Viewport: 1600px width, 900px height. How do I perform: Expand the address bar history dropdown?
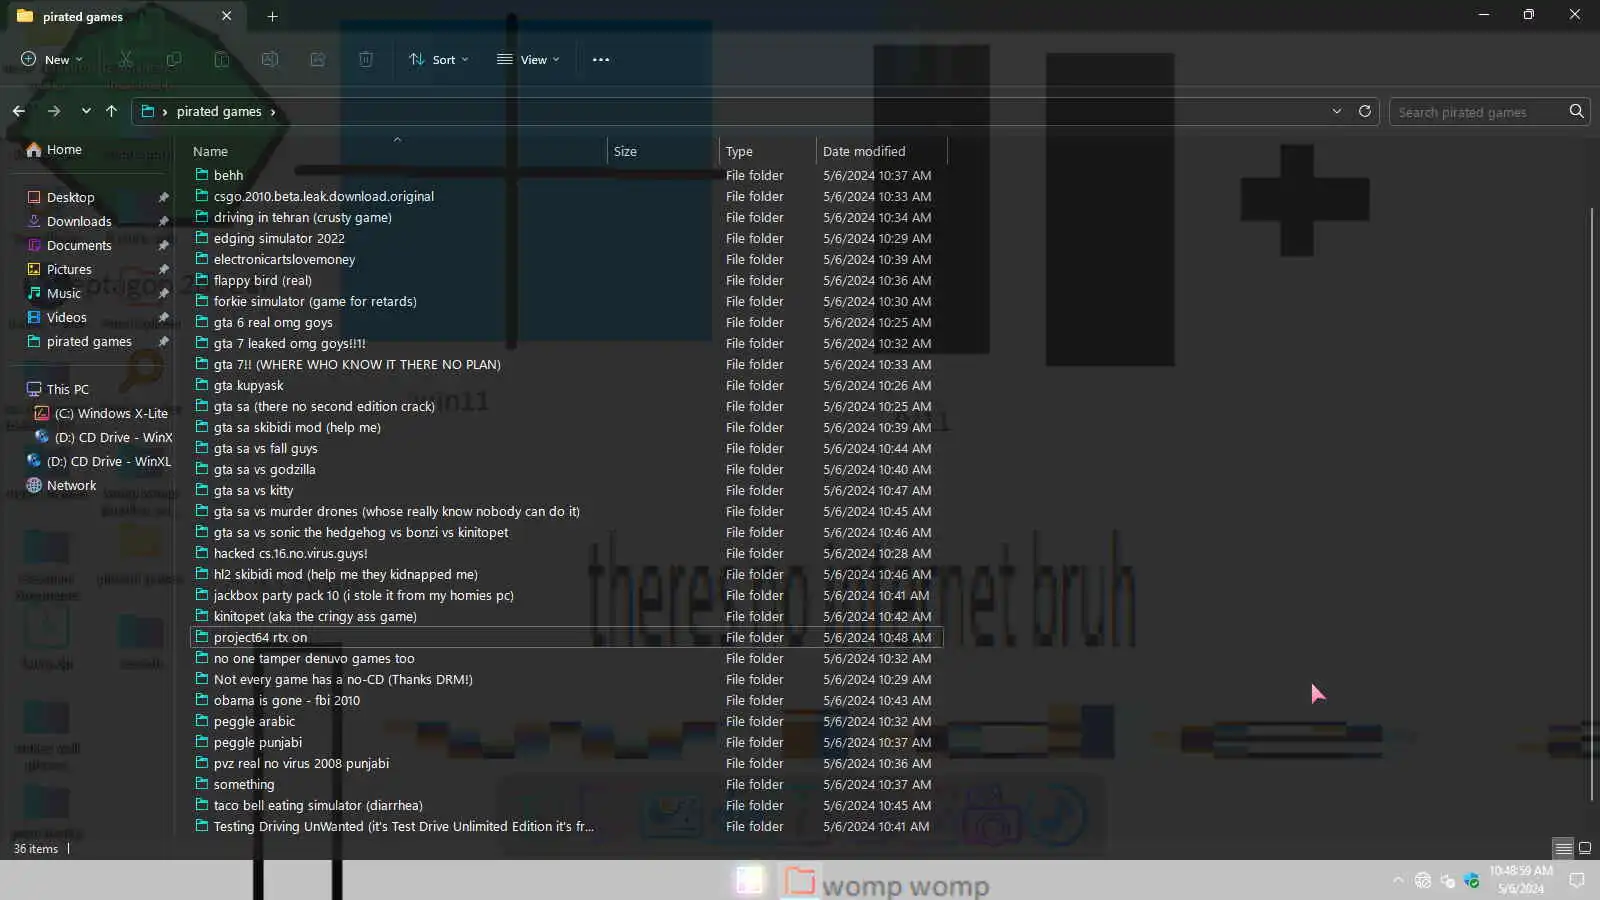tap(1337, 111)
